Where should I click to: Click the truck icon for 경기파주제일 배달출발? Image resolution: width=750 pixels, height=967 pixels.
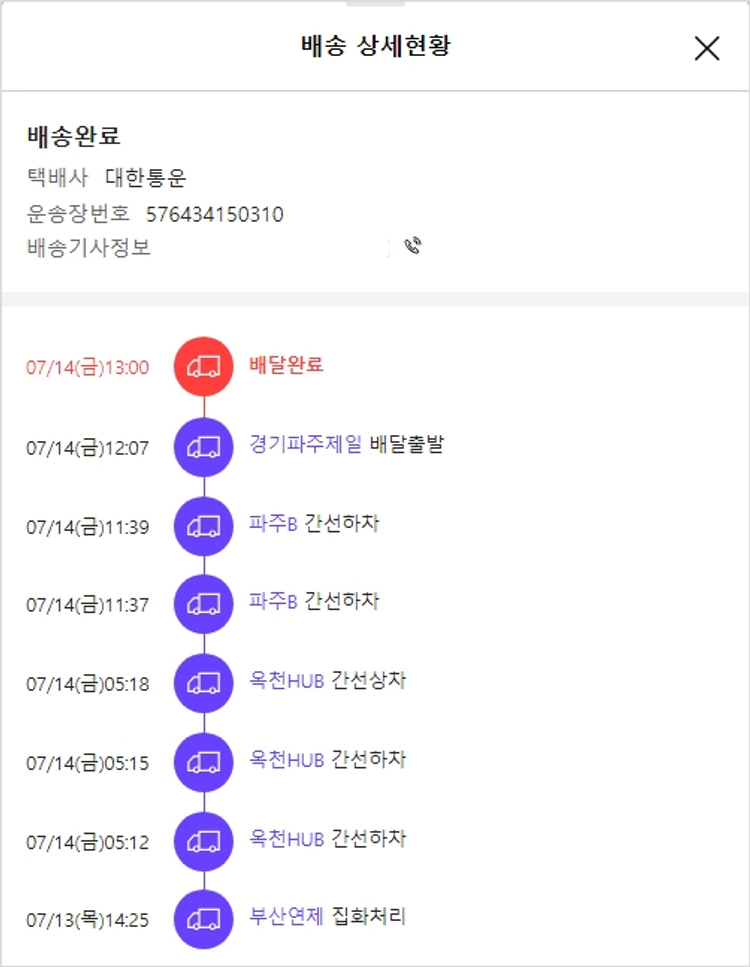(x=204, y=446)
